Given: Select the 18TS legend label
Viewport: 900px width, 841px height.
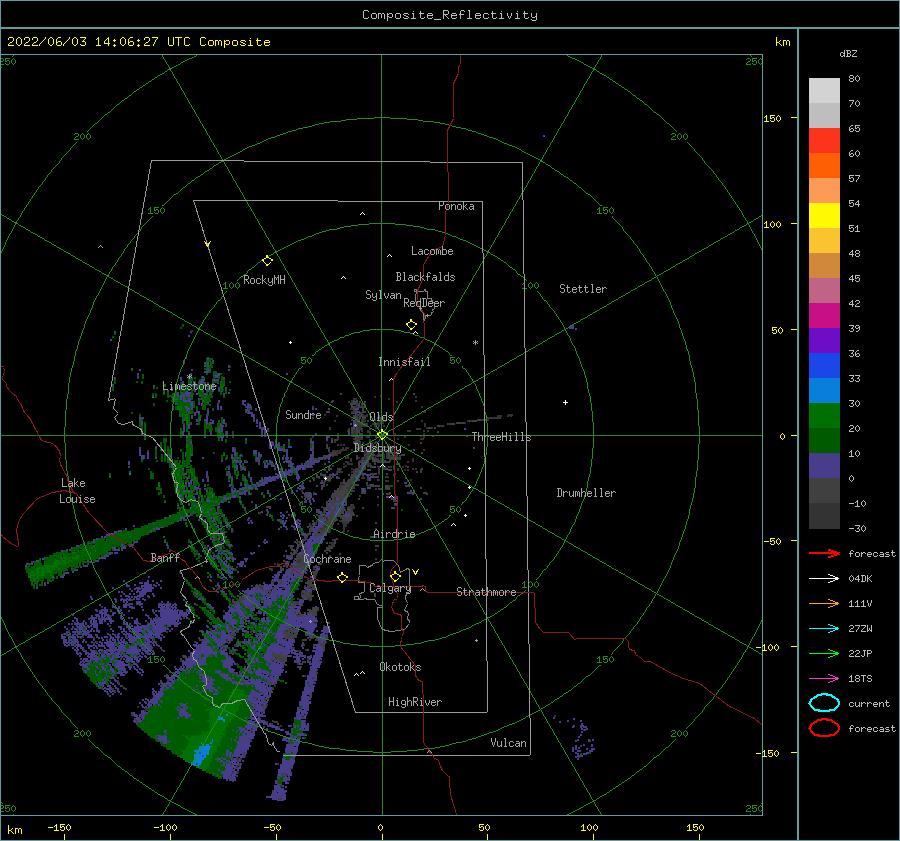Looking at the screenshot, I should coord(860,678).
